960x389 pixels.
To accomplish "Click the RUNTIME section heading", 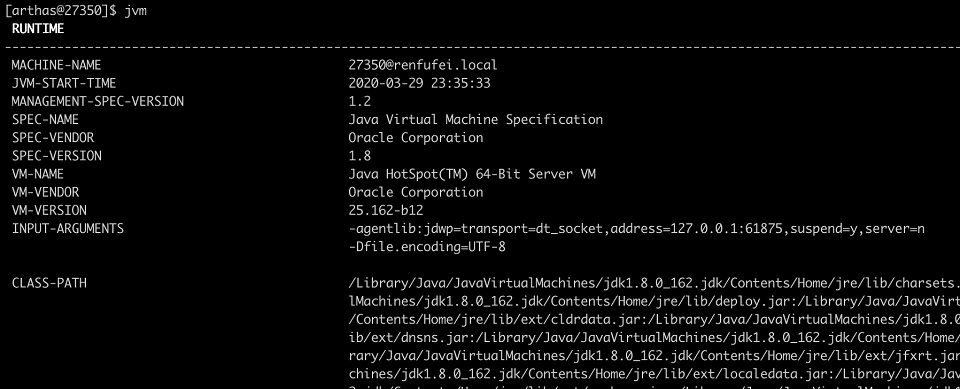I will pos(38,29).
